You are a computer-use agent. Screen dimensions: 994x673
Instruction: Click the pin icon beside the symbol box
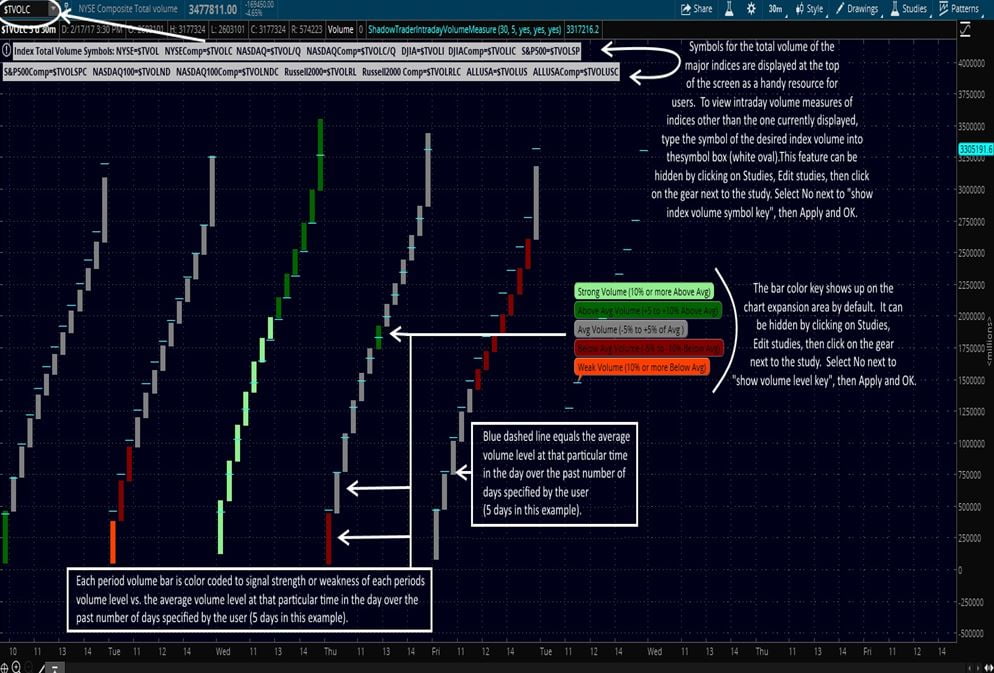[x=67, y=10]
